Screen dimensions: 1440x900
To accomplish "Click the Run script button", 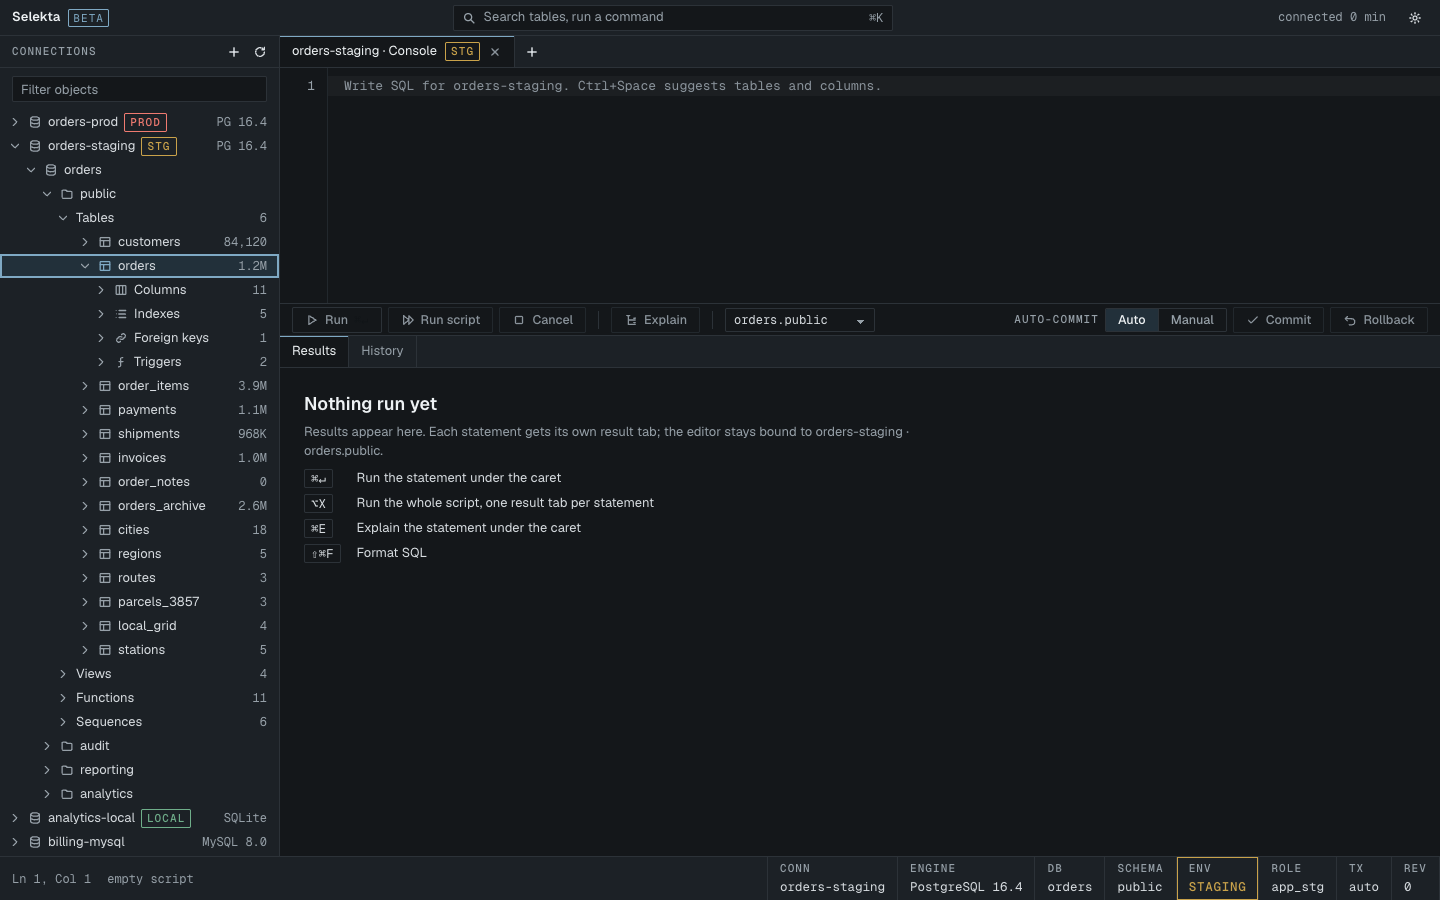I will (x=441, y=320).
